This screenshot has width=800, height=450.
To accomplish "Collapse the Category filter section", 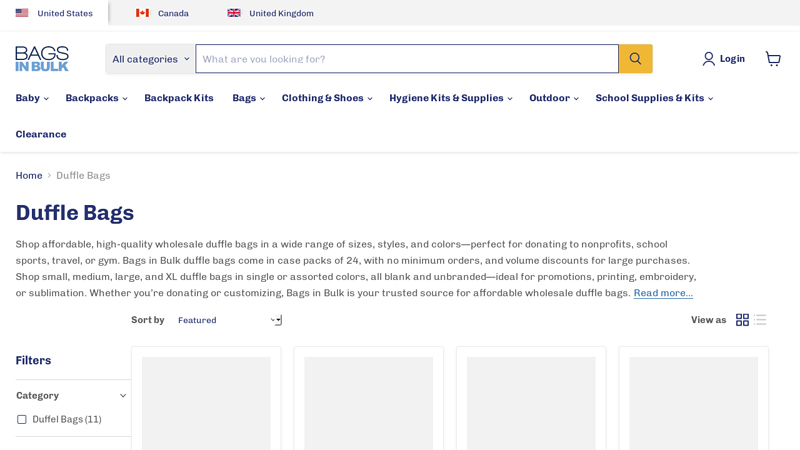I will click(x=123, y=395).
